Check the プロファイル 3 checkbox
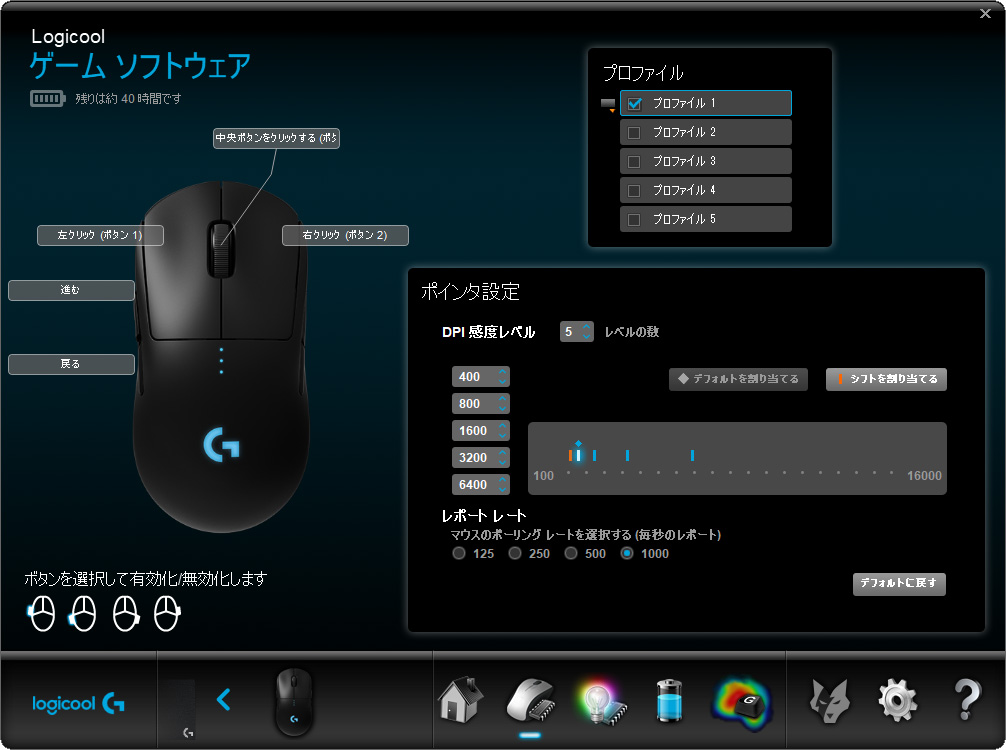 click(x=634, y=162)
